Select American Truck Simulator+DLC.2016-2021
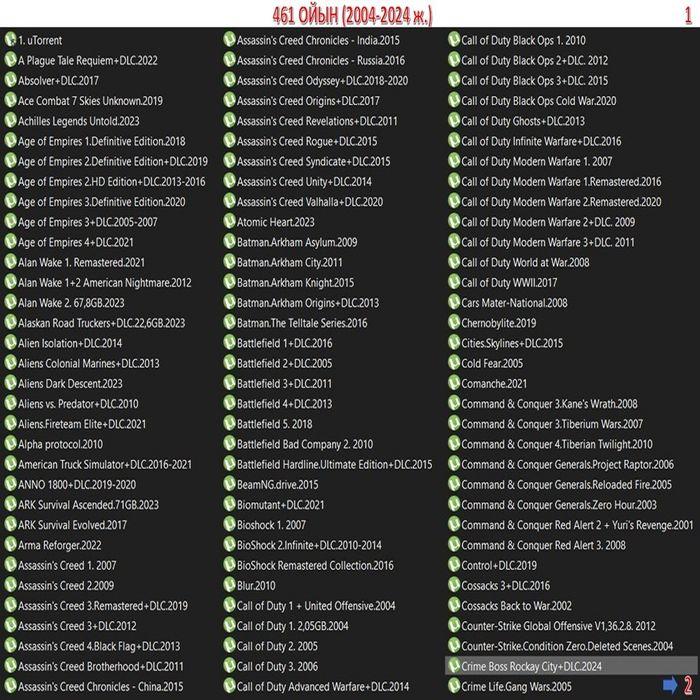This screenshot has height=700, width=700. coord(104,464)
